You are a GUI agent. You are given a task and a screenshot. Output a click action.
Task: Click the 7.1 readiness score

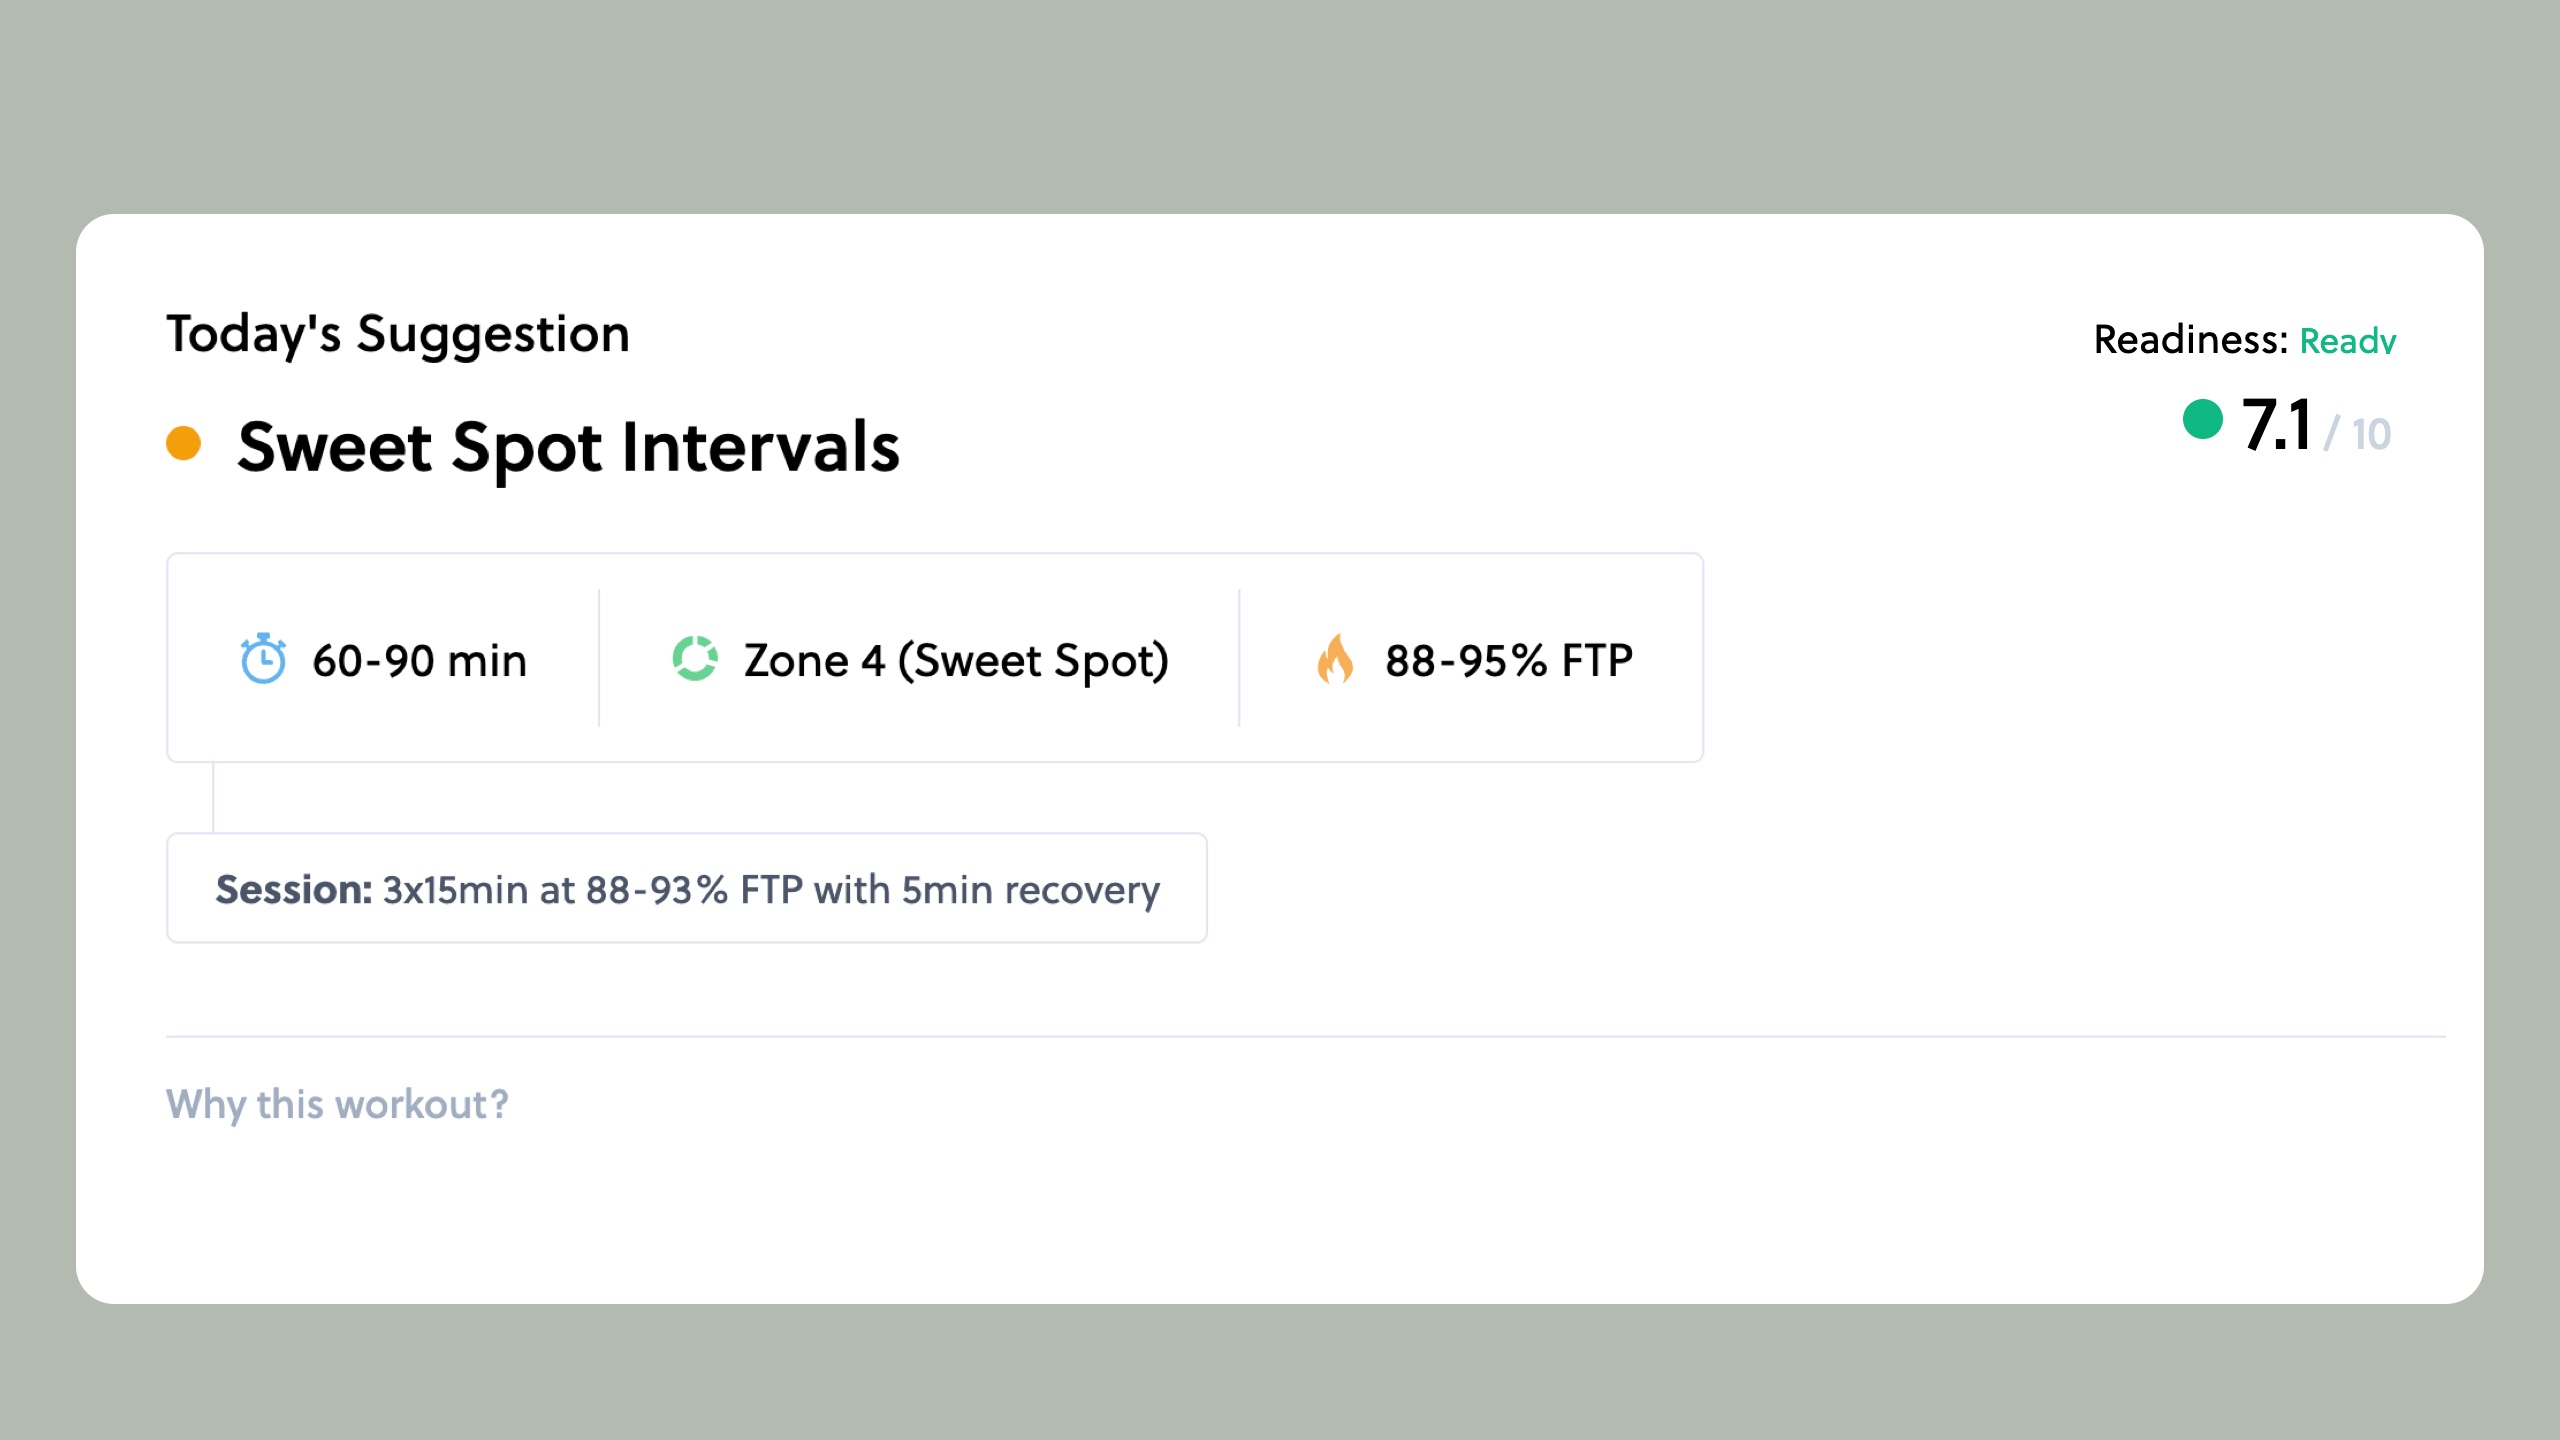[x=2275, y=425]
